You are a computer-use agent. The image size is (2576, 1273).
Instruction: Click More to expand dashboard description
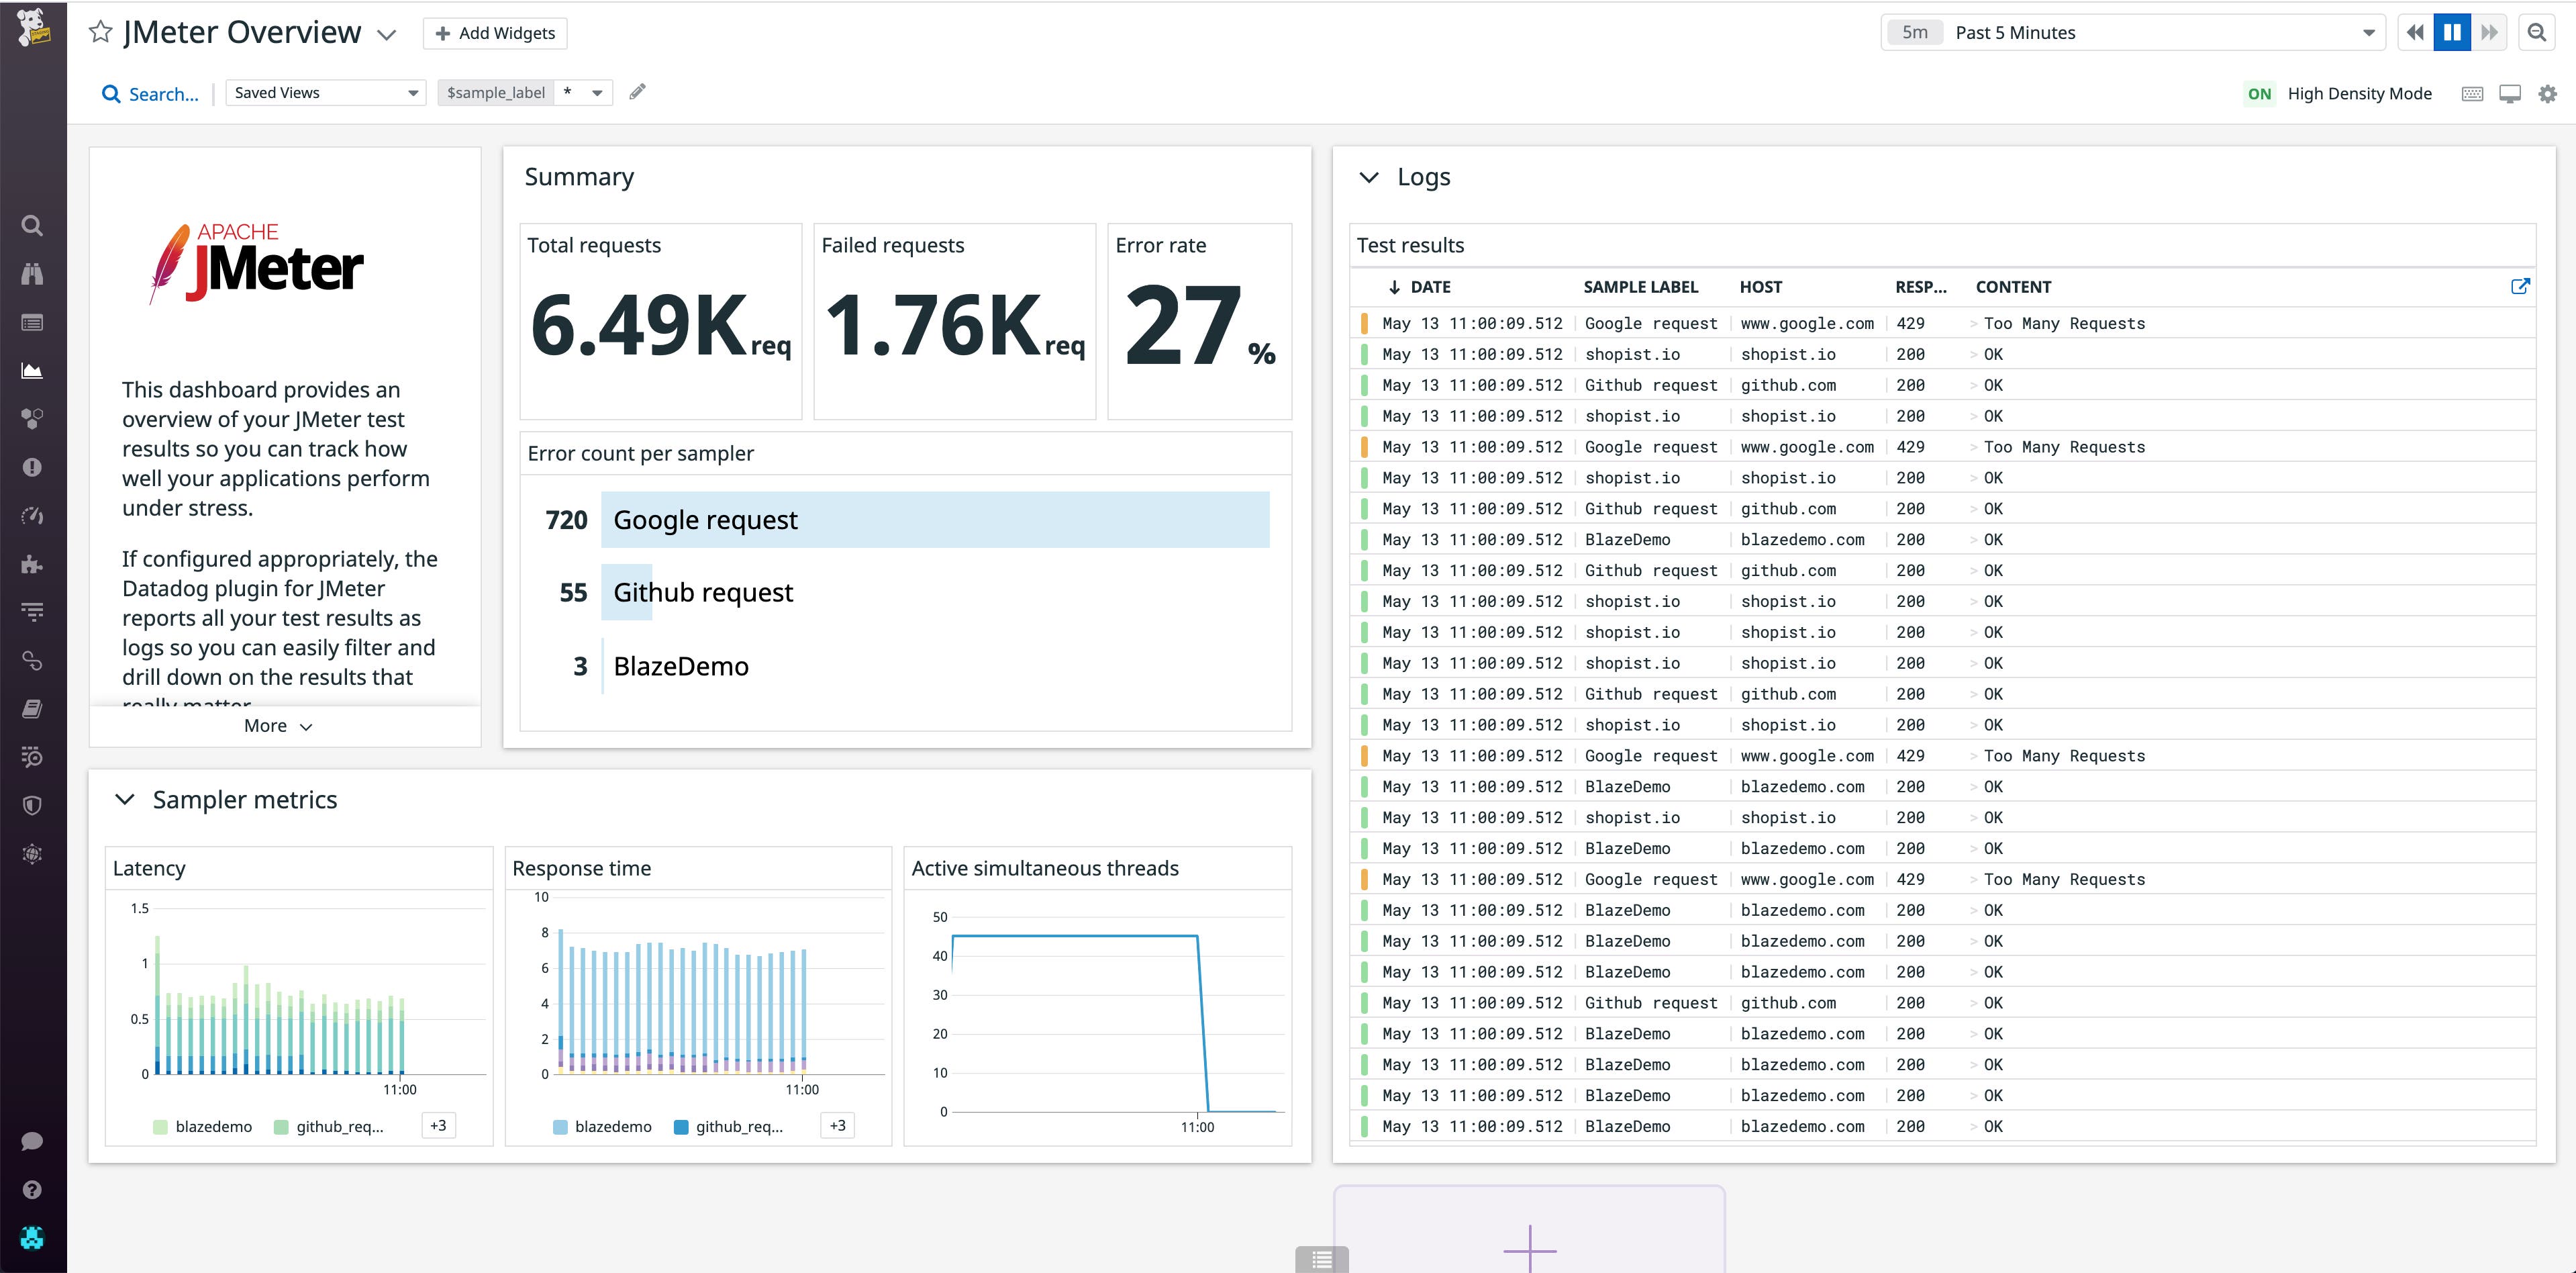coord(276,725)
